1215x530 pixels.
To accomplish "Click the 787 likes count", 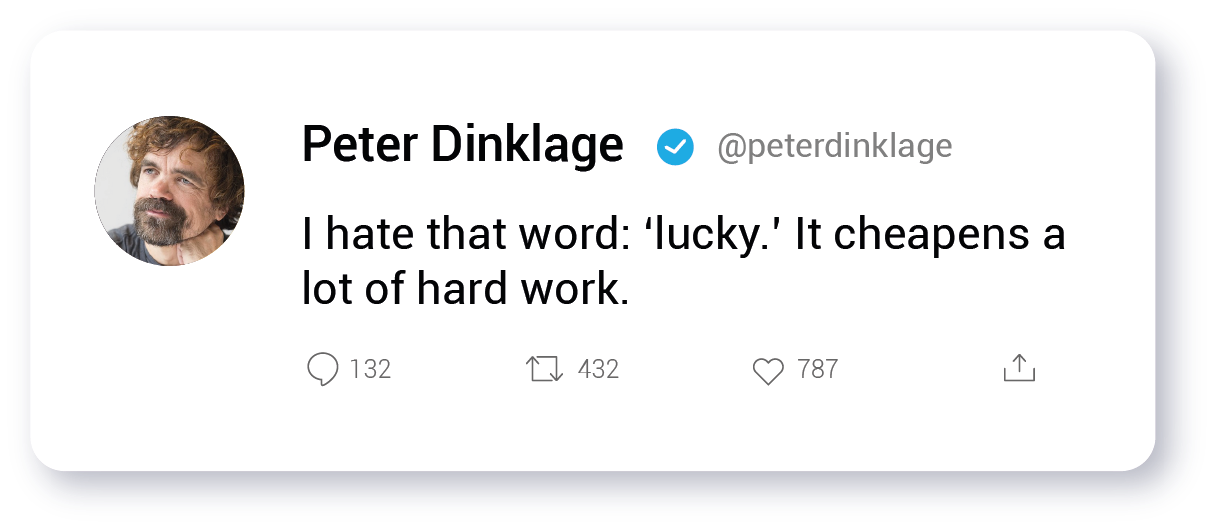I will point(817,370).
